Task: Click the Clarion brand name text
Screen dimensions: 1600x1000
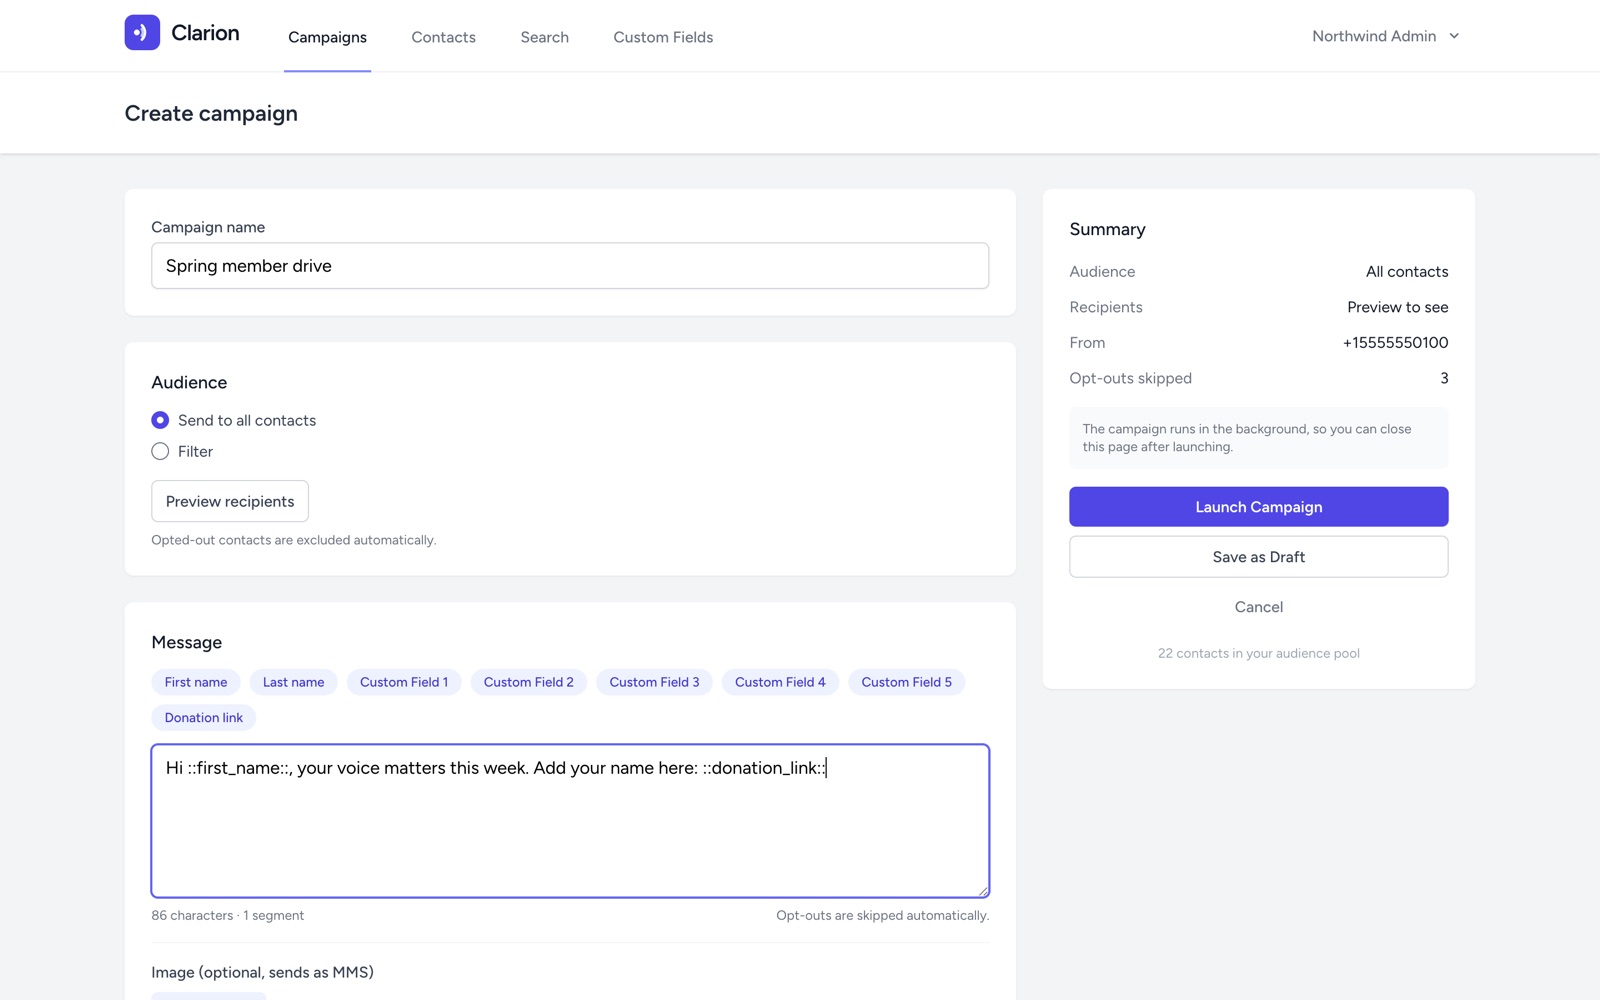Action: pyautogui.click(x=205, y=33)
